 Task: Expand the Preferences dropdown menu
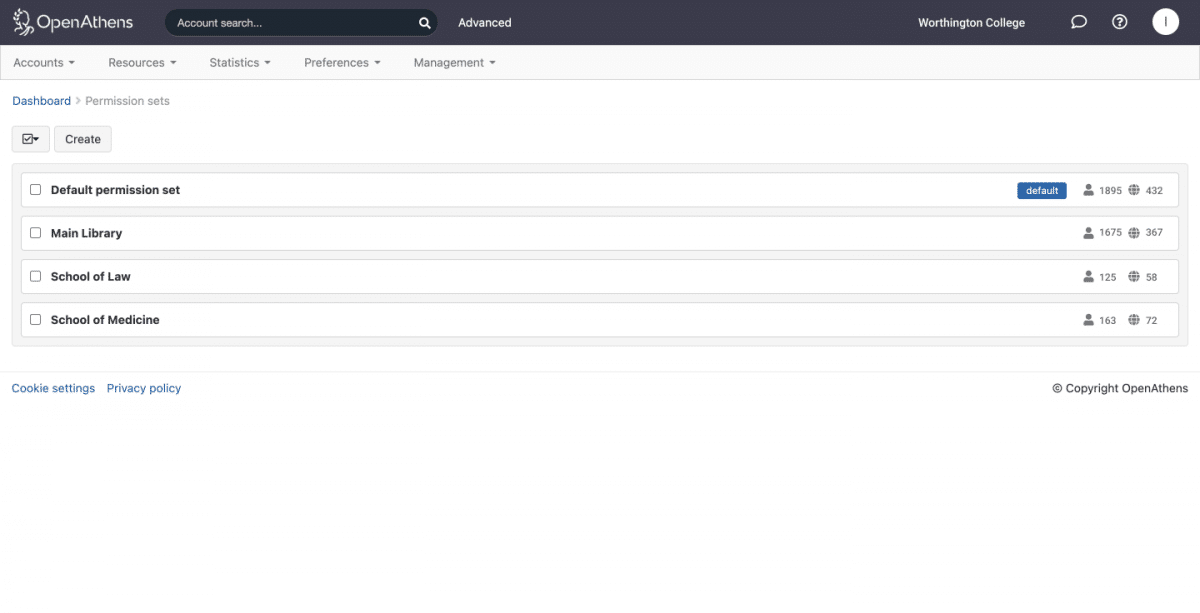pos(342,63)
